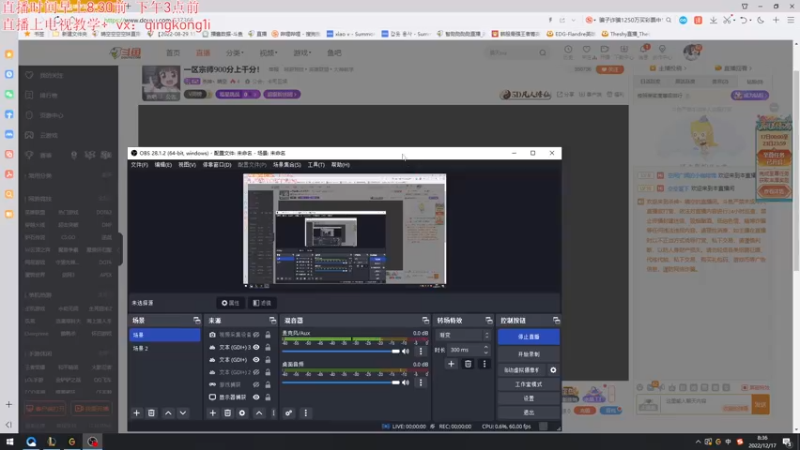
Task: Float the 转场特效 dock panel
Action: pyautogui.click(x=489, y=320)
